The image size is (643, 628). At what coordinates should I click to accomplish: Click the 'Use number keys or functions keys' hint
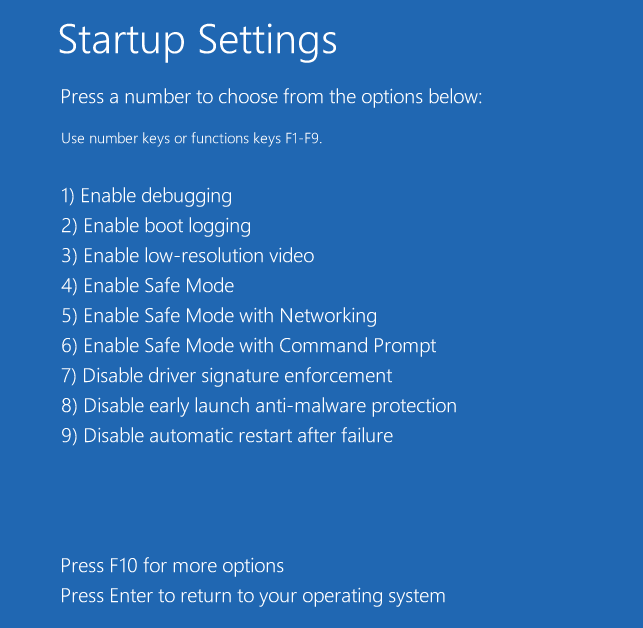coord(192,139)
